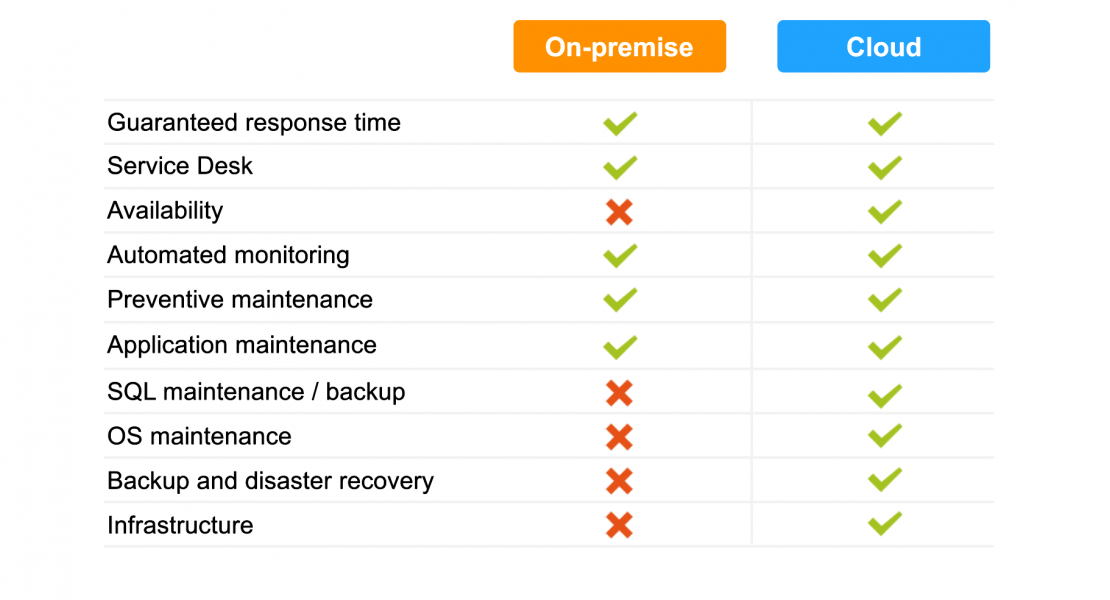Screen dimensions: 1110x600
Task: Click the Cloud checkmark for Preventive maintenance
Action: pos(885,299)
